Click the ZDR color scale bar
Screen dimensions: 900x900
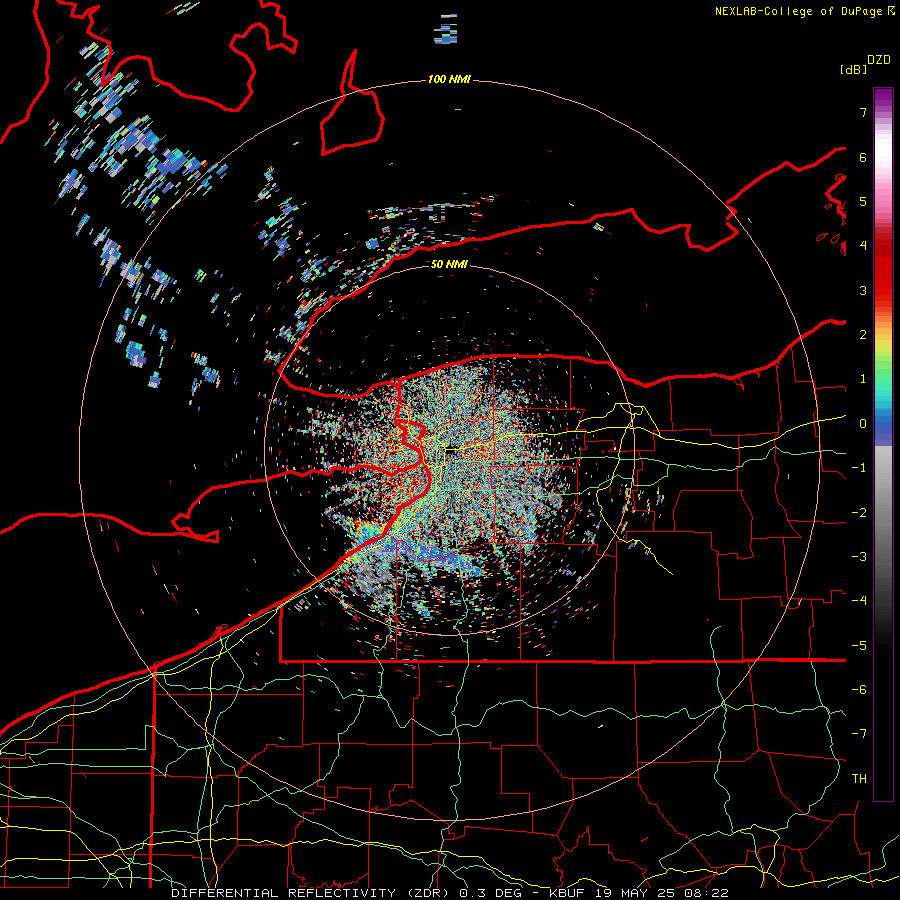coord(883,444)
